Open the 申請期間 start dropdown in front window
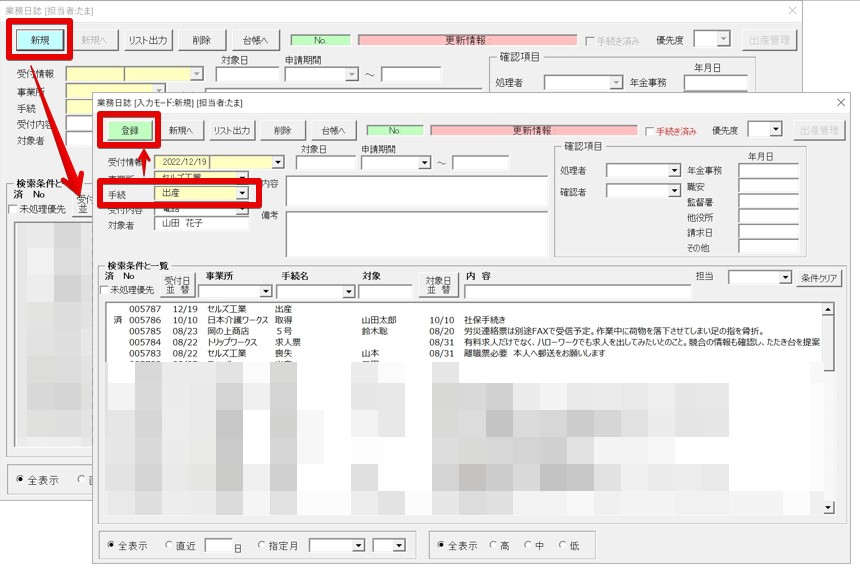Image resolution: width=860 pixels, height=572 pixels. click(425, 163)
